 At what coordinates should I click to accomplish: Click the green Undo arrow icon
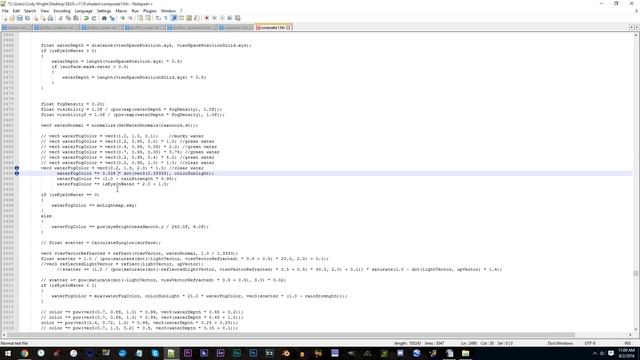coord(86,18)
